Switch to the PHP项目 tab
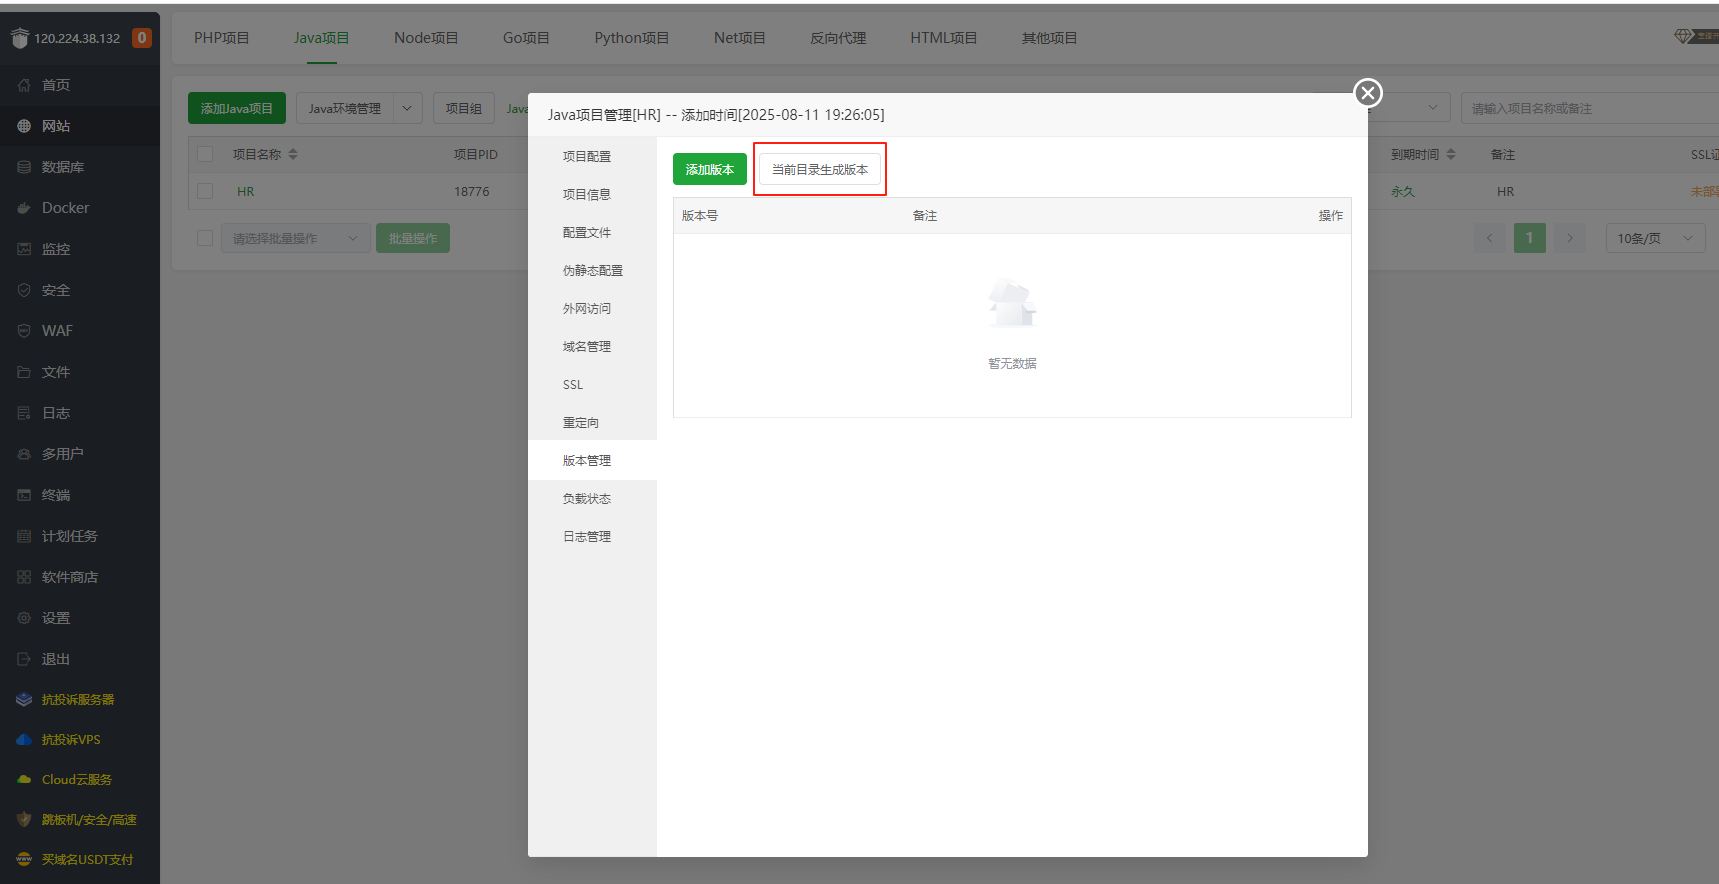Screen dimensions: 1719x884 pos(221,38)
